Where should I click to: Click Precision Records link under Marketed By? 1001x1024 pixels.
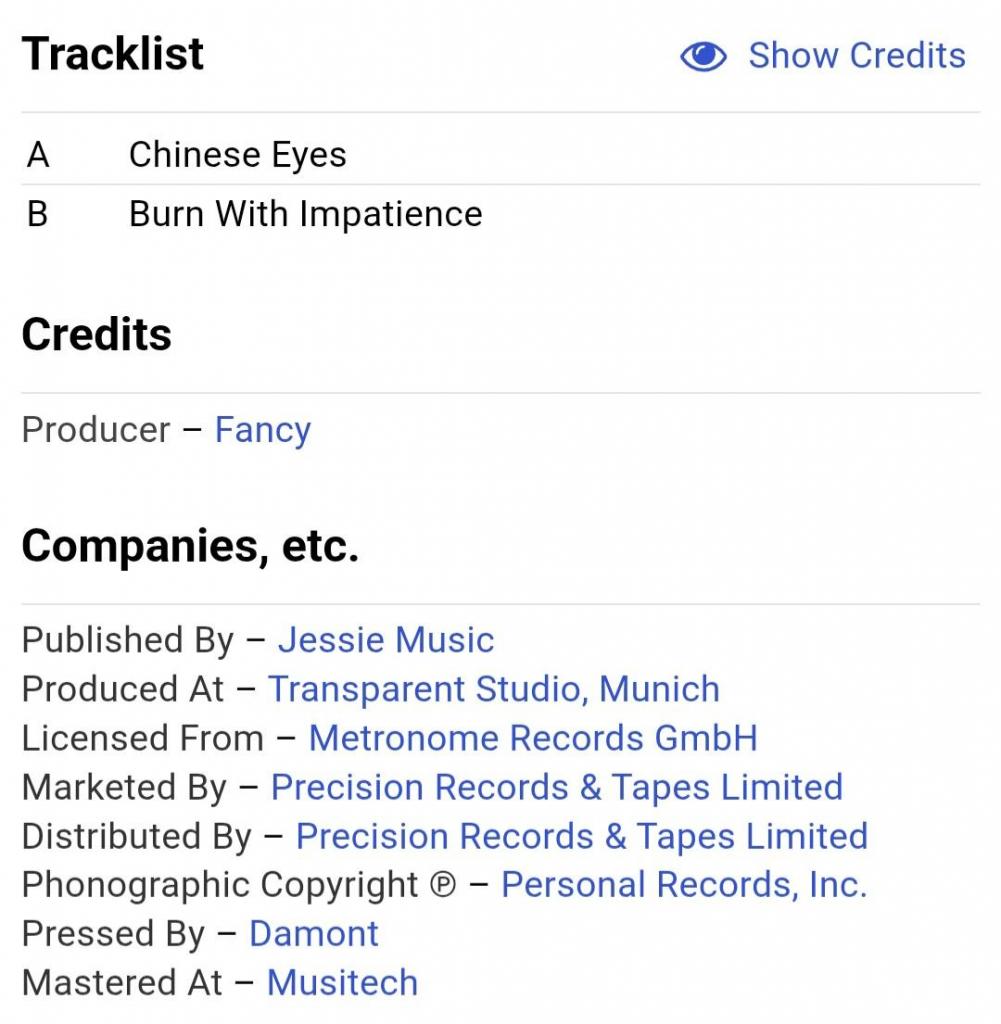click(557, 787)
